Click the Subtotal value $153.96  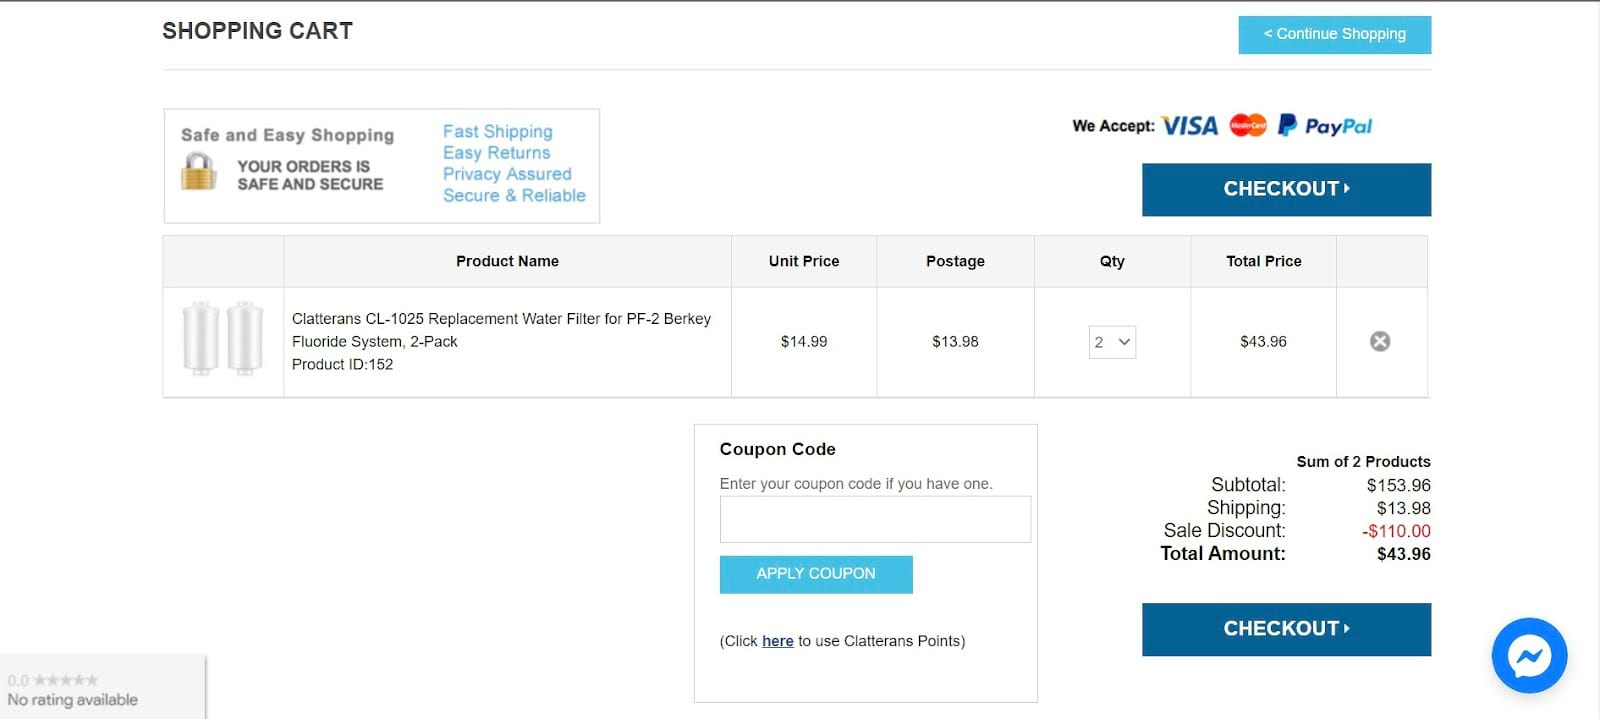tap(1398, 486)
